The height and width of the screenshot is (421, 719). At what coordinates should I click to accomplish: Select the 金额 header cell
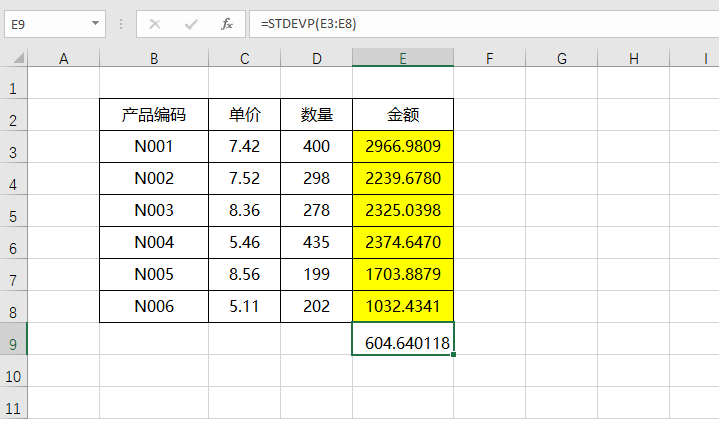[402, 115]
